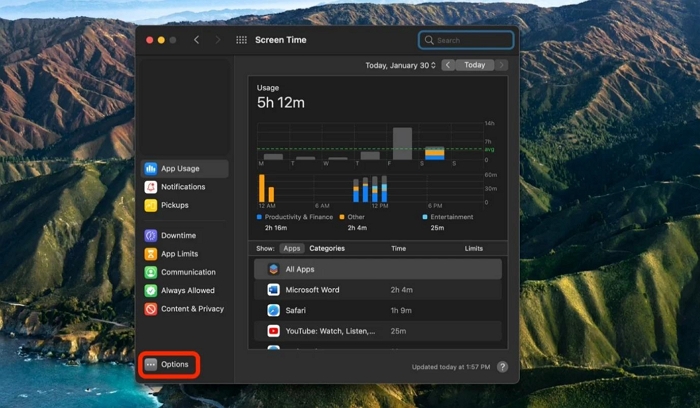This screenshot has width=700, height=408.
Task: Click the Search field
Action: 466,40
